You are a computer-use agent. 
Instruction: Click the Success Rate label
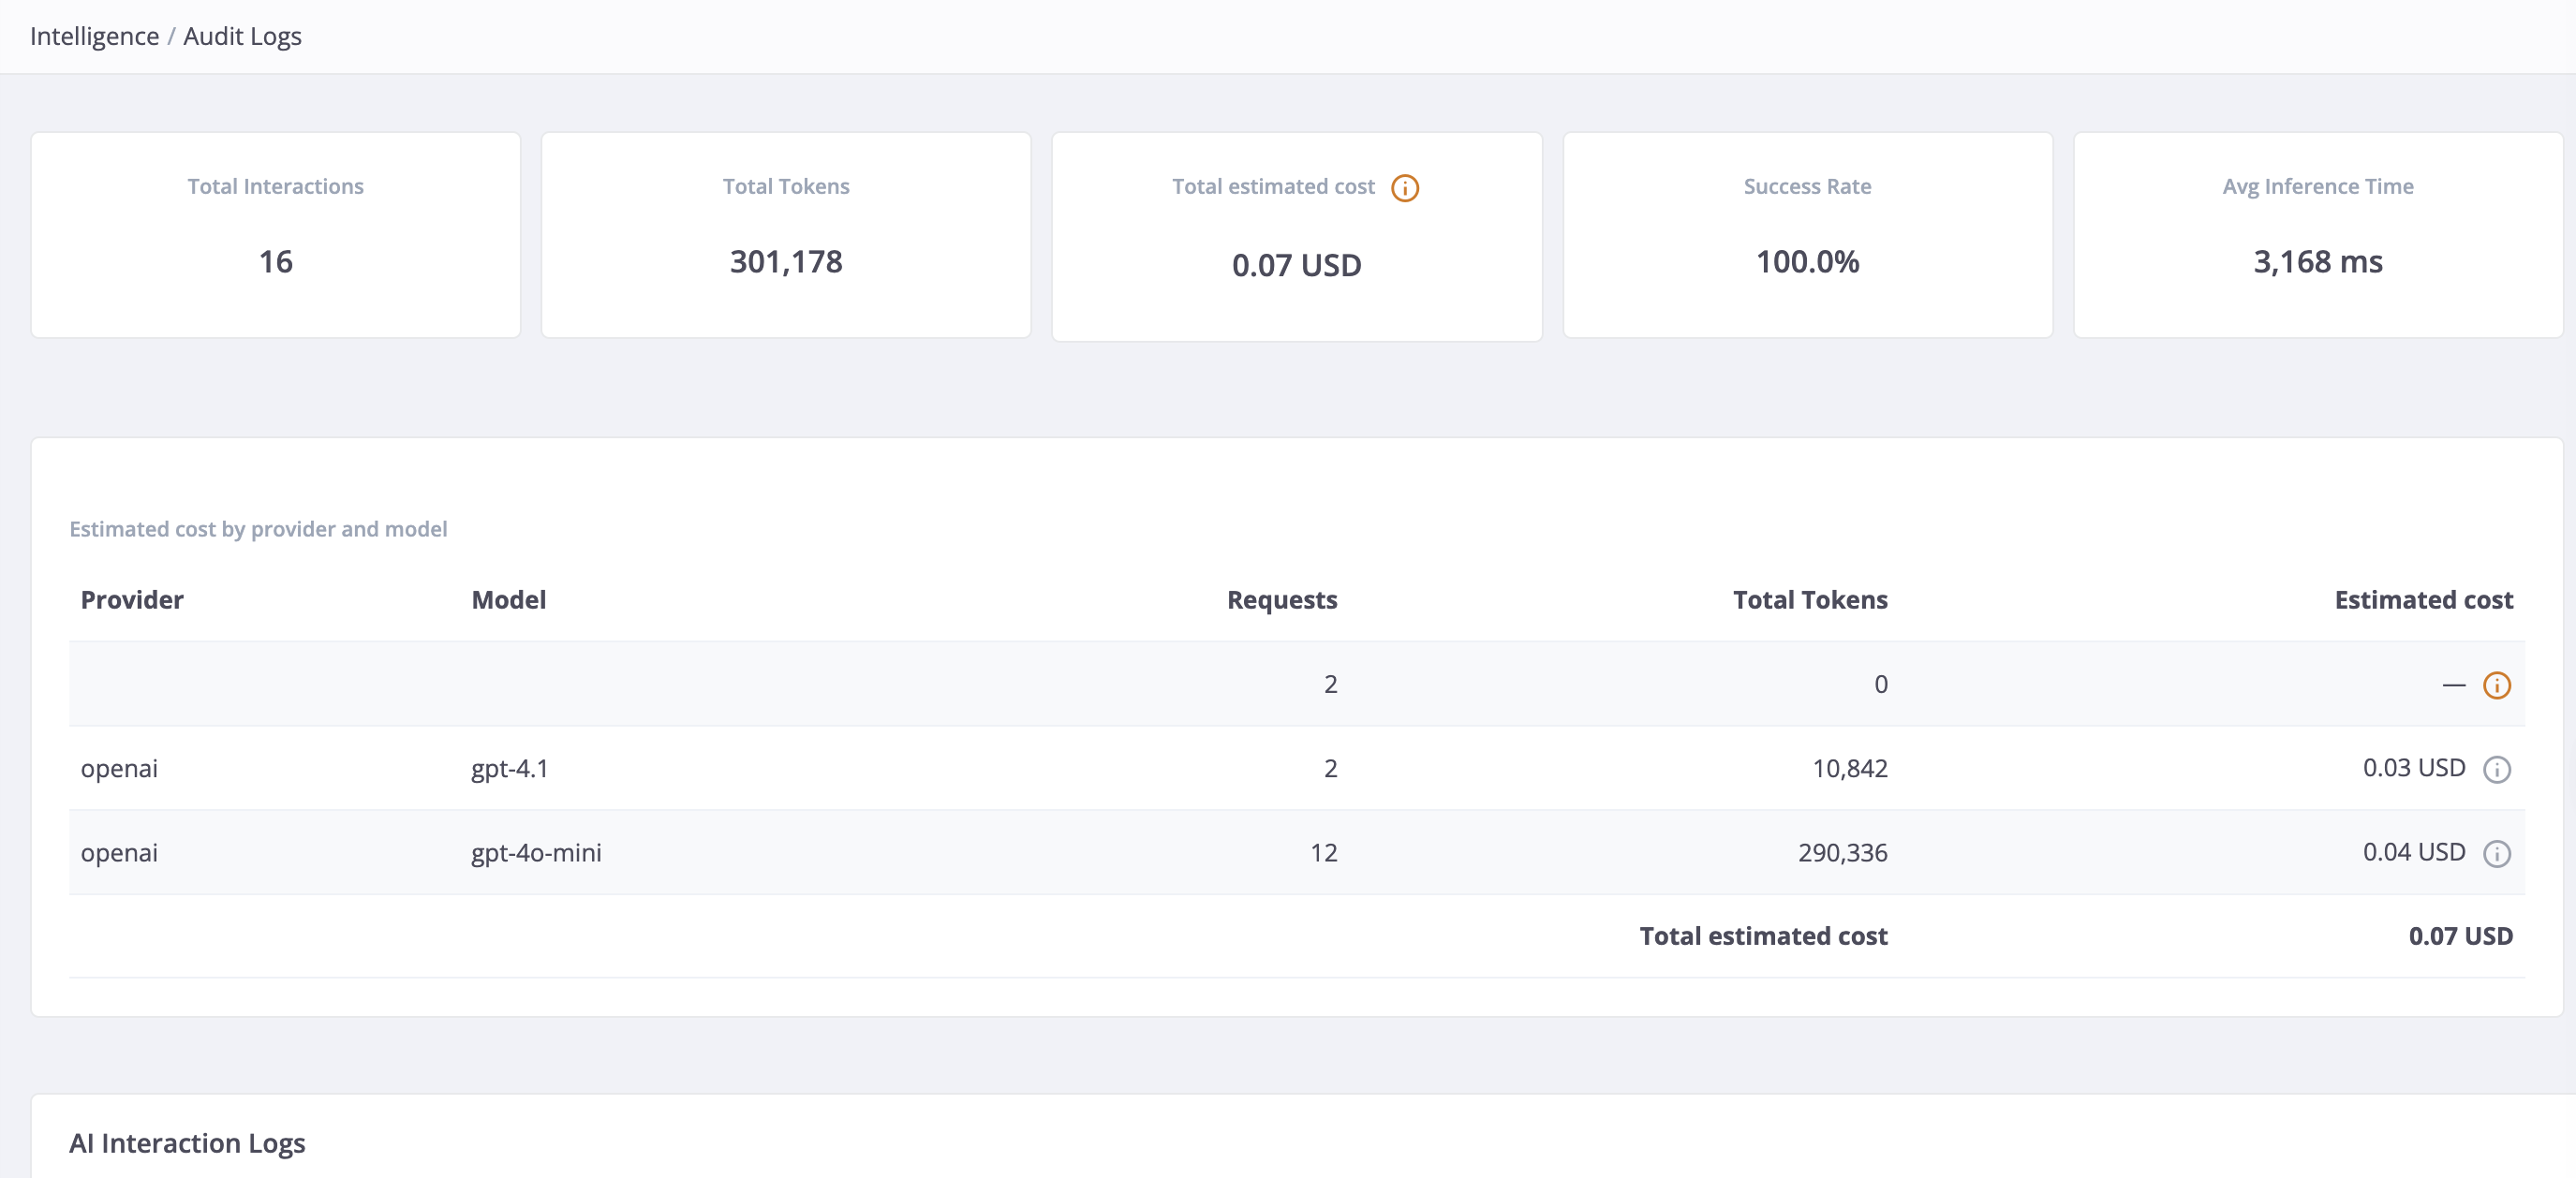(1808, 186)
